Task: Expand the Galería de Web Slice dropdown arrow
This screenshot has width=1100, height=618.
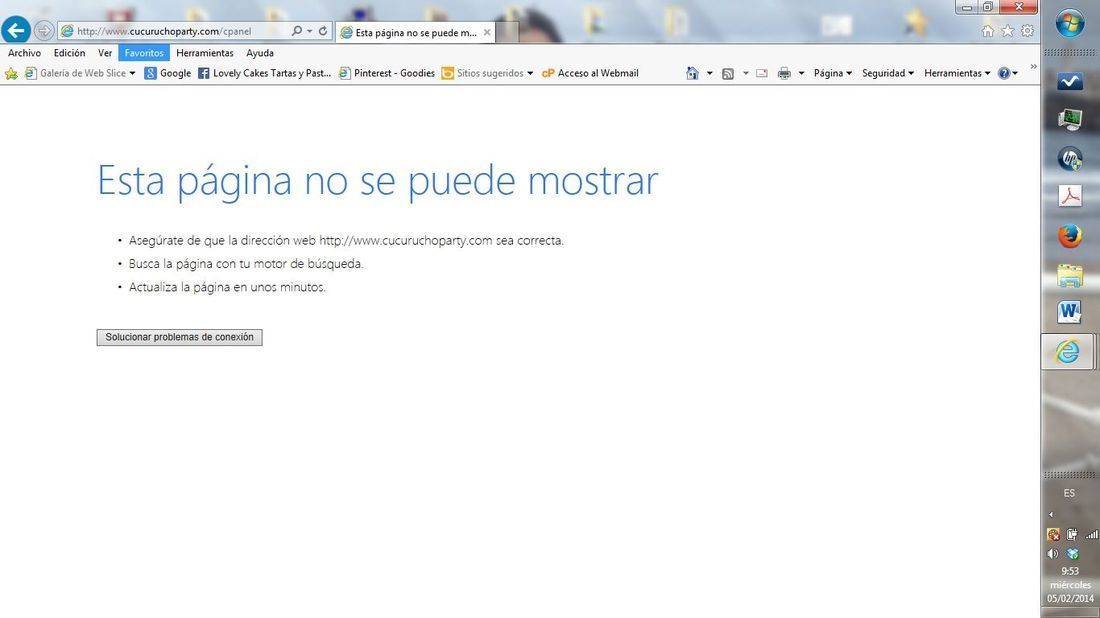Action: pos(132,73)
